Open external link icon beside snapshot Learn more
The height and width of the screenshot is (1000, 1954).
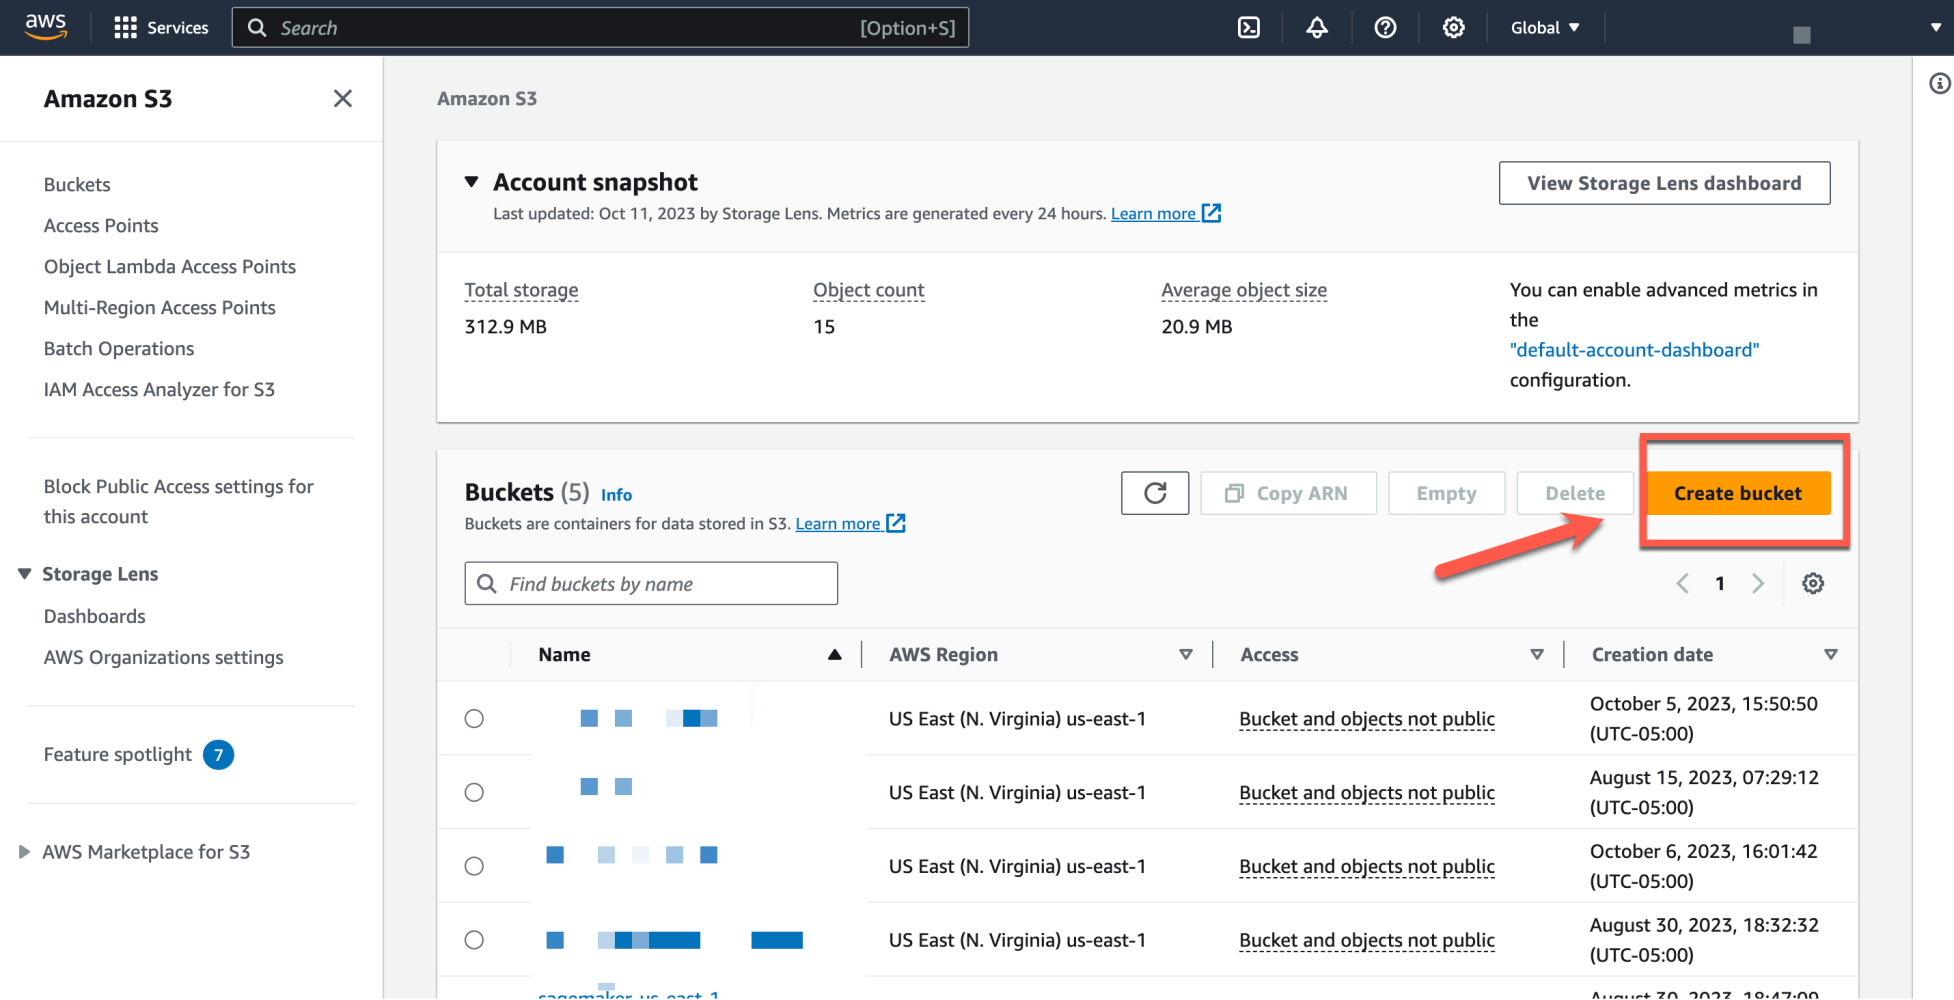1211,213
